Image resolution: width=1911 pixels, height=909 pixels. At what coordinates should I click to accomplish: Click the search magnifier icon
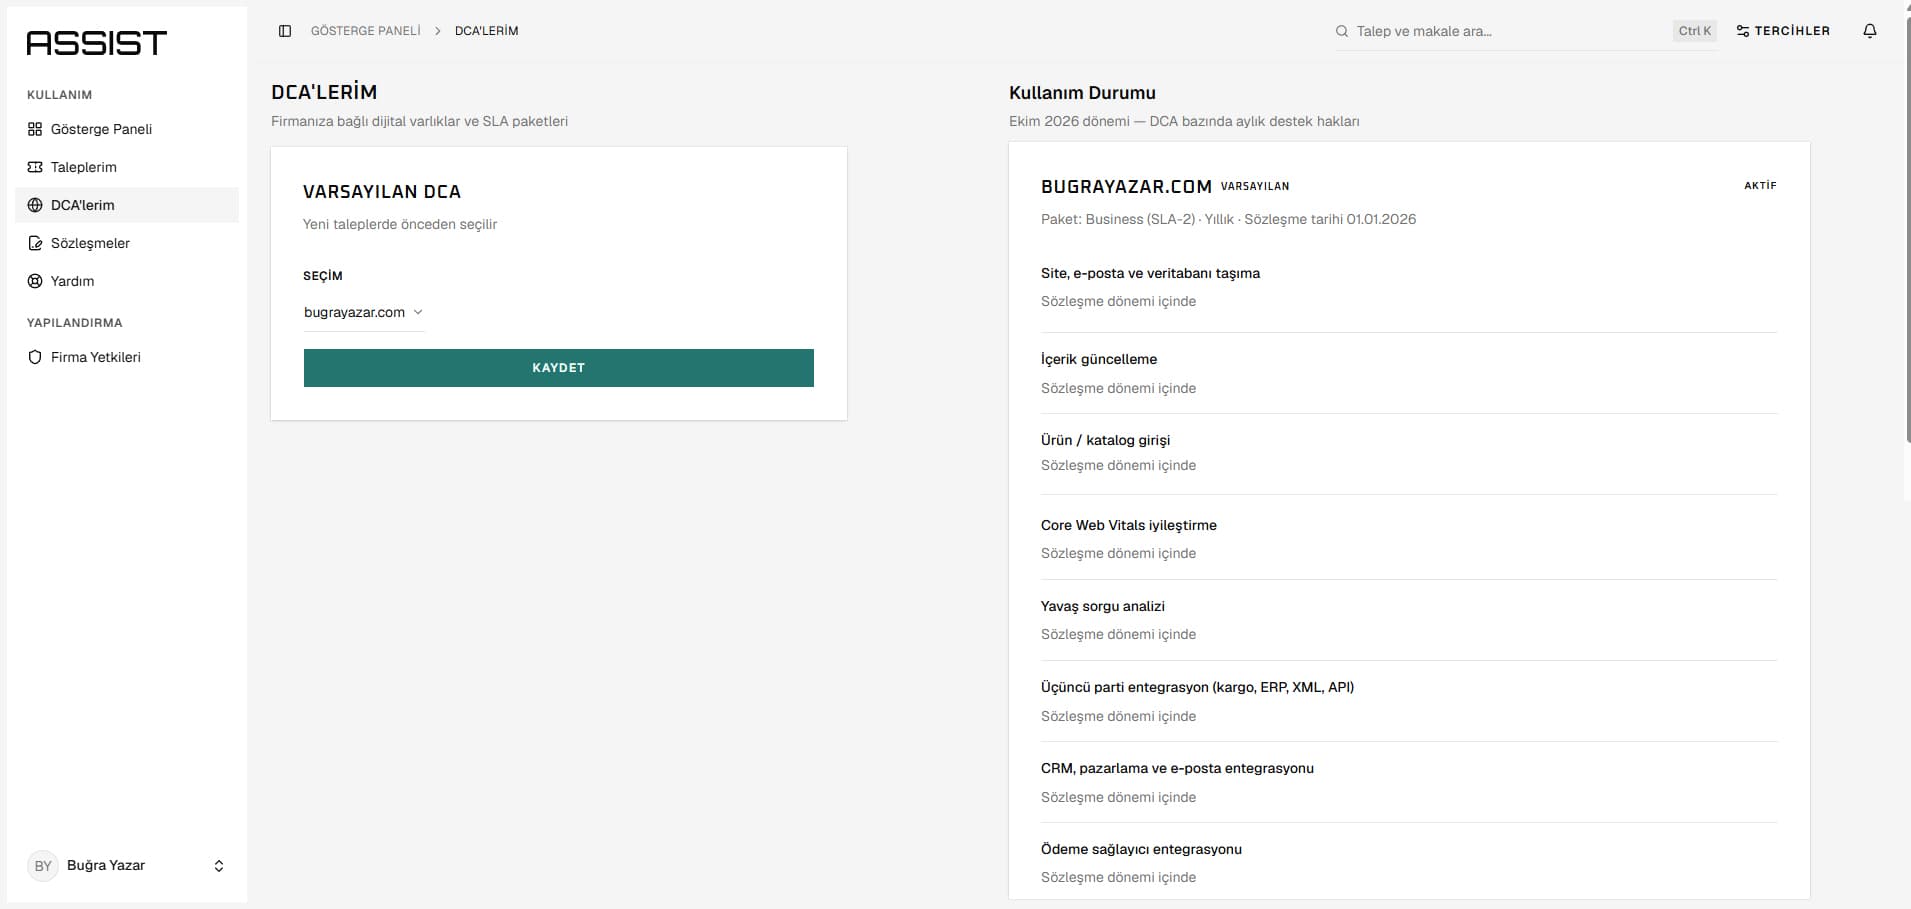1342,31
